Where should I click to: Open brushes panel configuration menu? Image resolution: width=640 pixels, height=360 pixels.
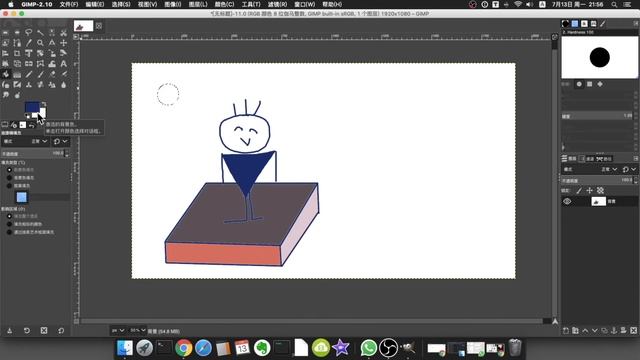(636, 24)
